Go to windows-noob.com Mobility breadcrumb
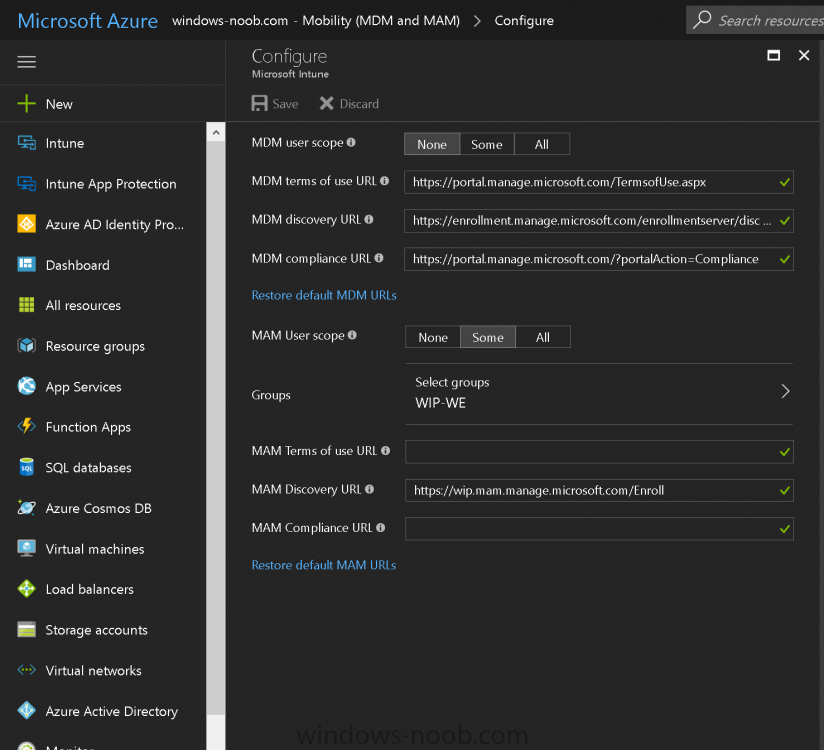This screenshot has width=824, height=750. coord(316,20)
